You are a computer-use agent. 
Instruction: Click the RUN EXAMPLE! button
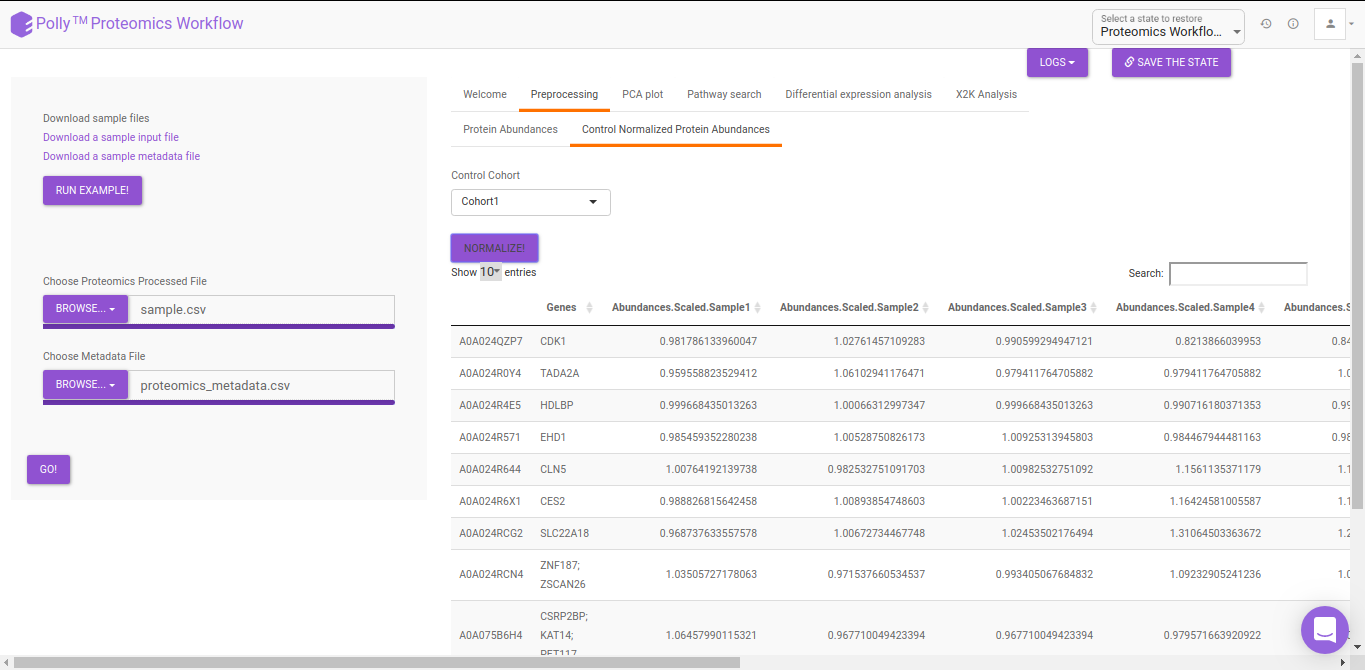pos(92,190)
